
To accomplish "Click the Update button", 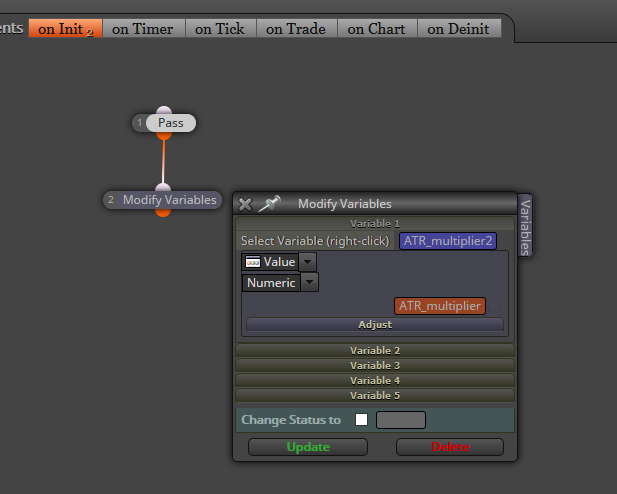I will point(308,447).
